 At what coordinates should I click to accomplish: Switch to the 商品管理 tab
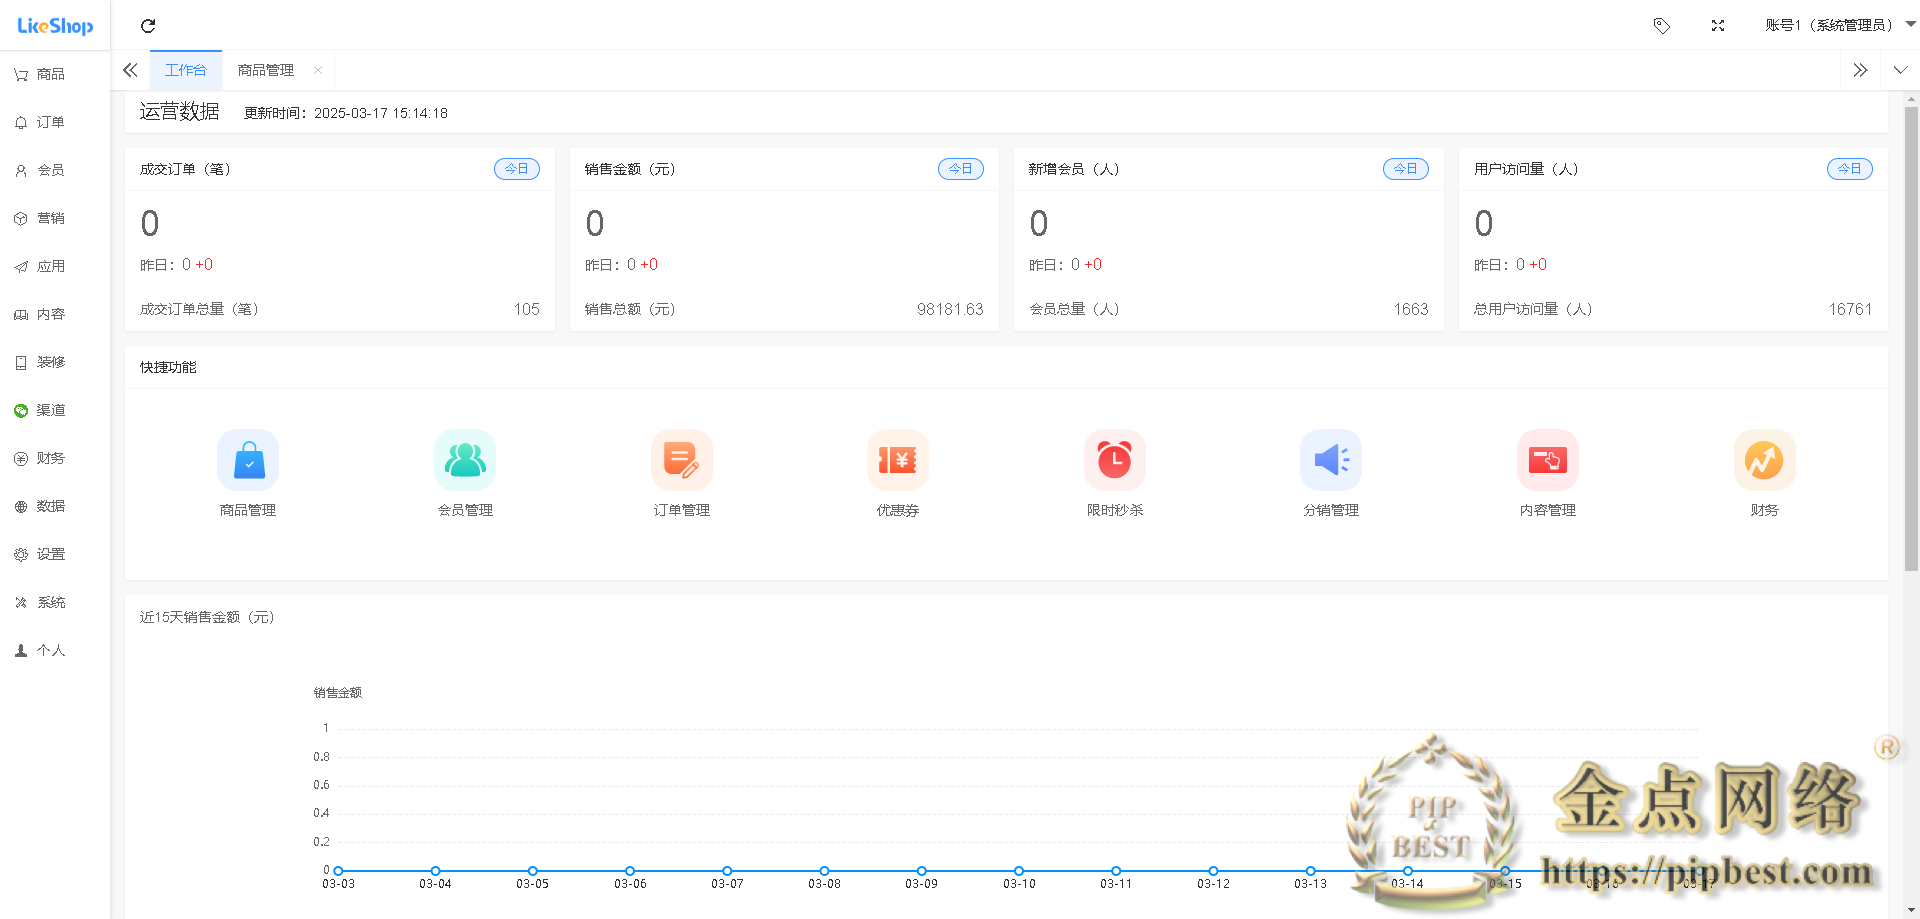tap(265, 70)
